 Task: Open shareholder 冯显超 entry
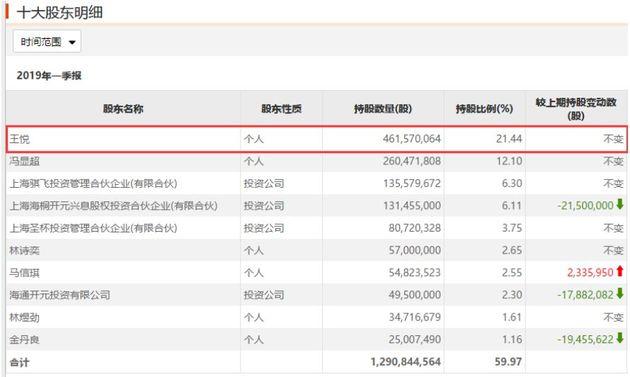pyautogui.click(x=25, y=161)
